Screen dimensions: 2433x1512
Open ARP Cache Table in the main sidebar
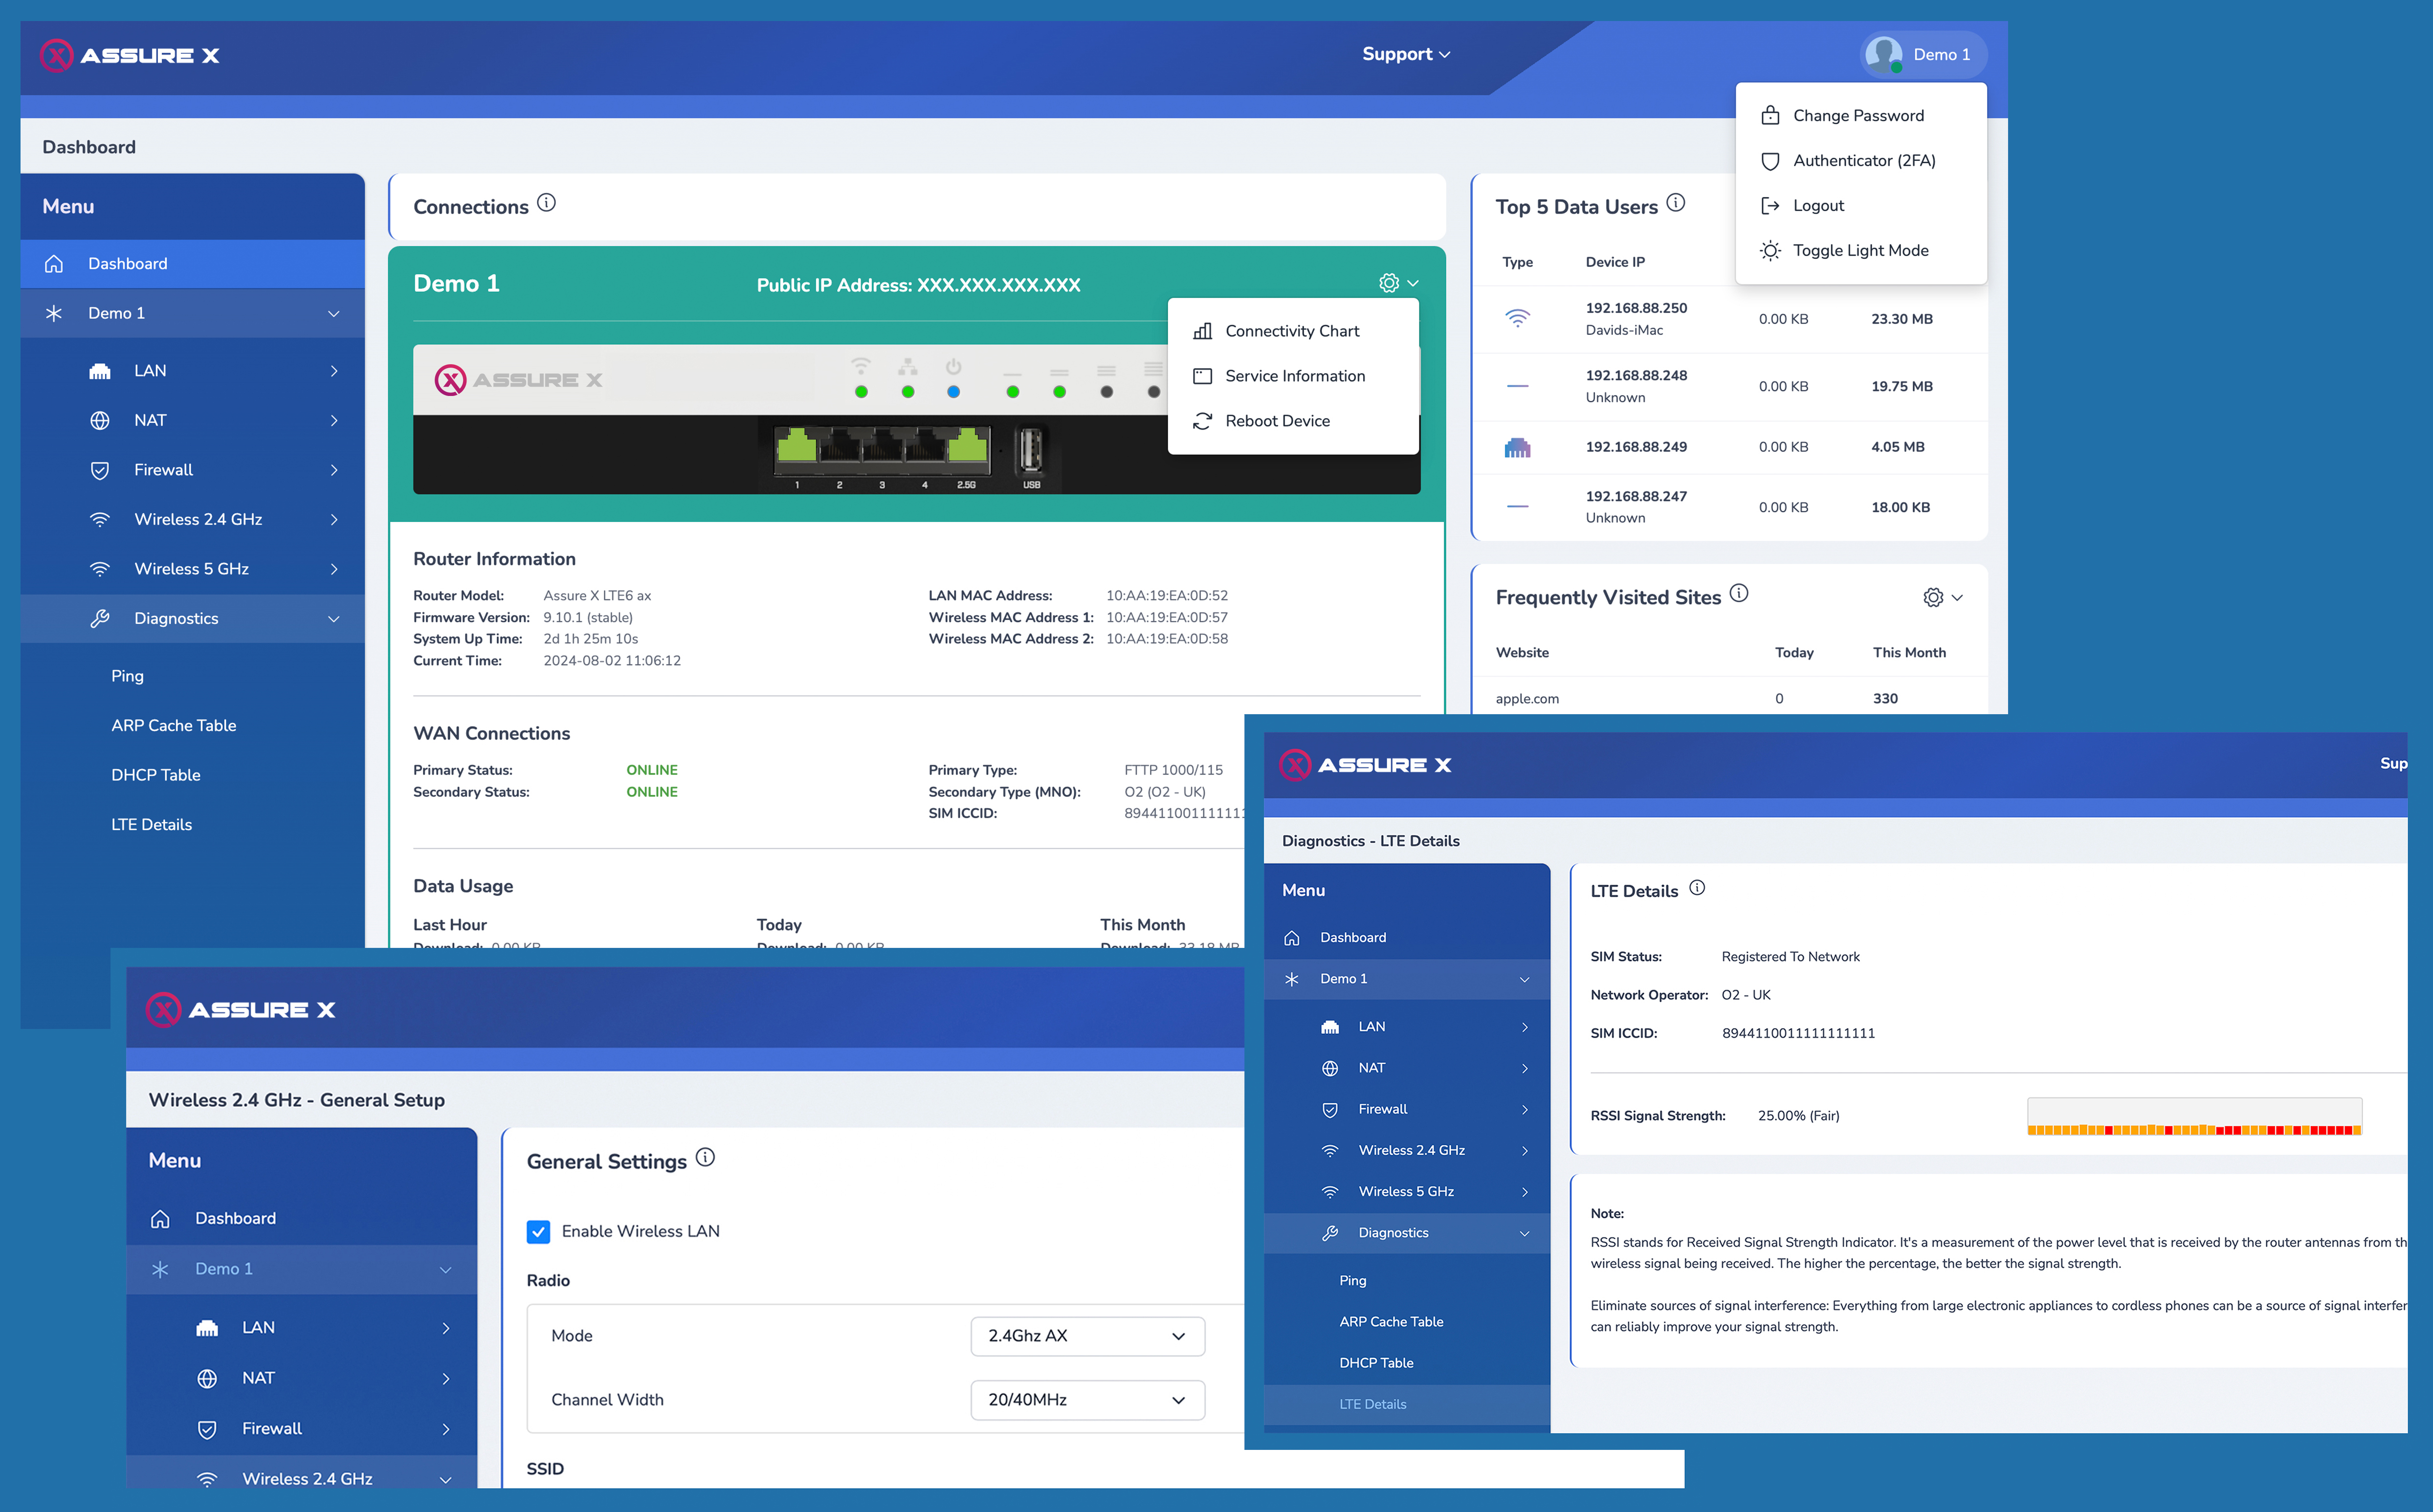[x=174, y=725]
